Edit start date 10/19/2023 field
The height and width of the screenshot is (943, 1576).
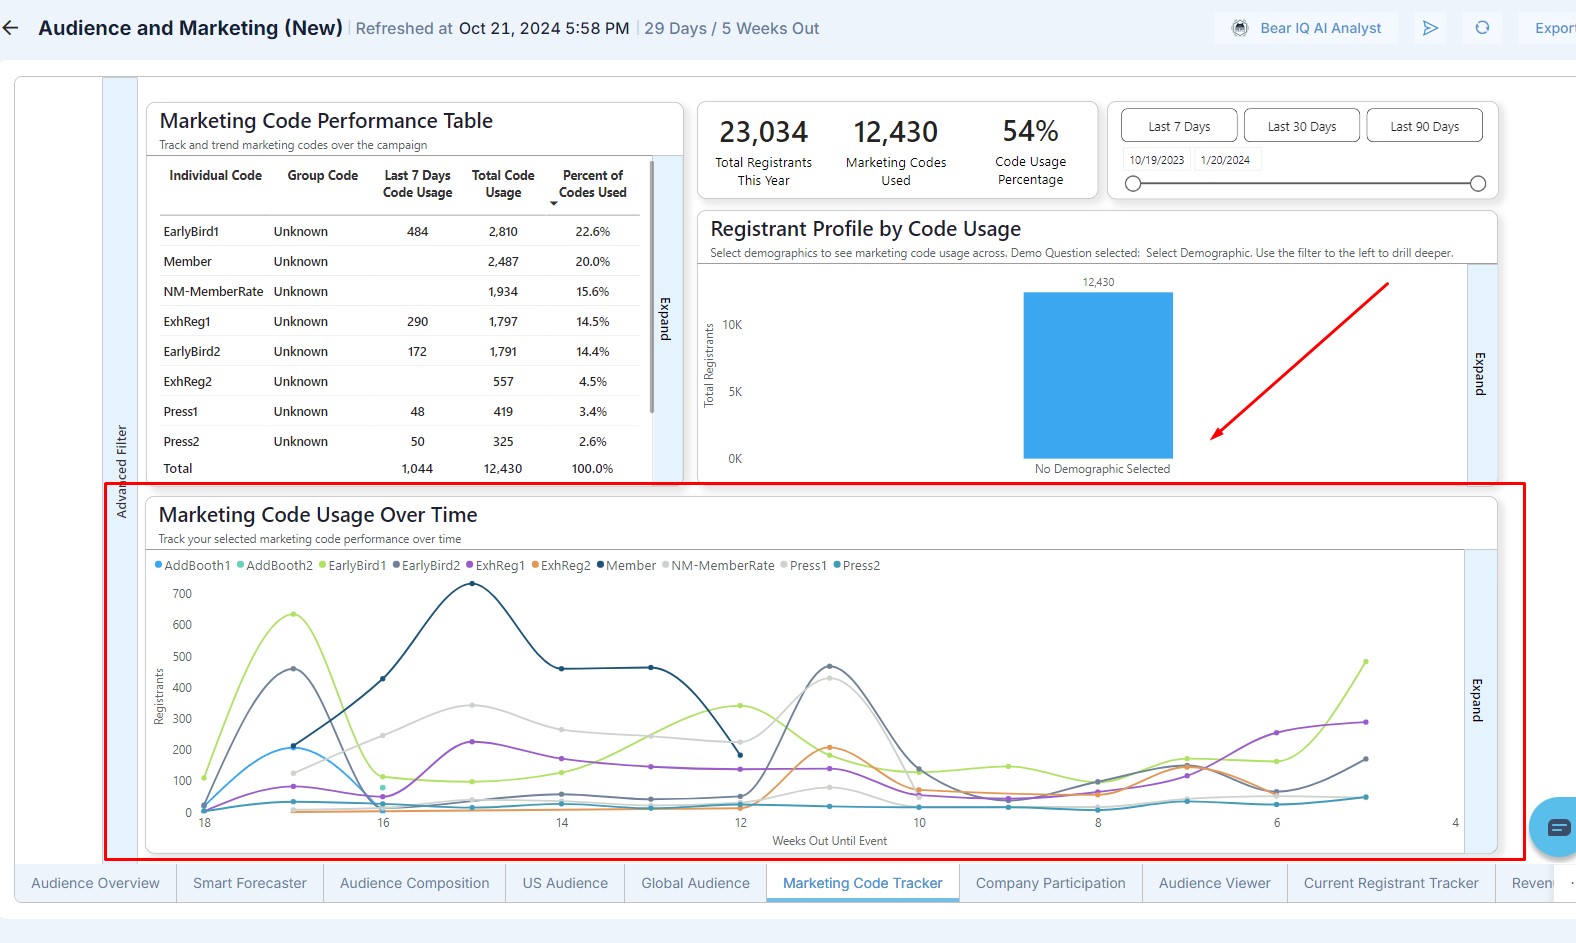(1157, 160)
